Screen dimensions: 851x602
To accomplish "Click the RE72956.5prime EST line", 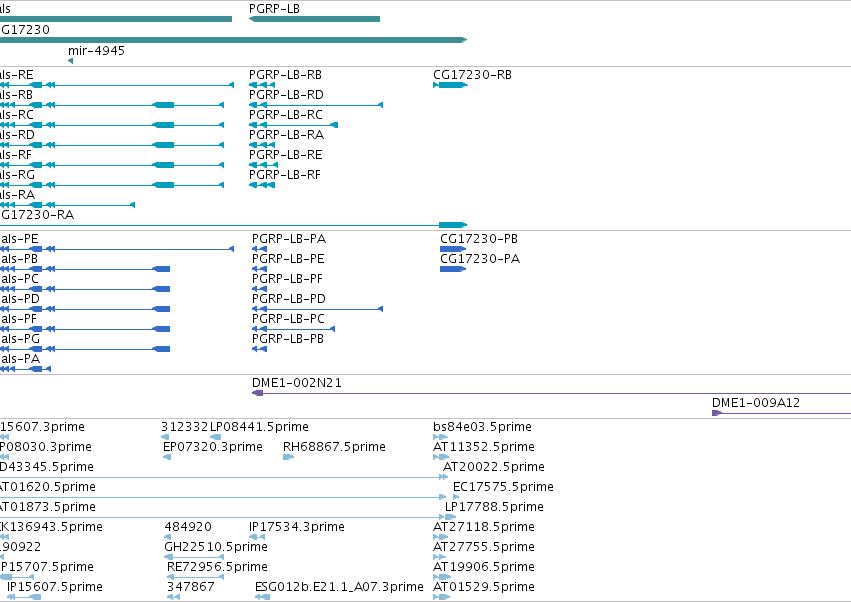I will 195,577.
